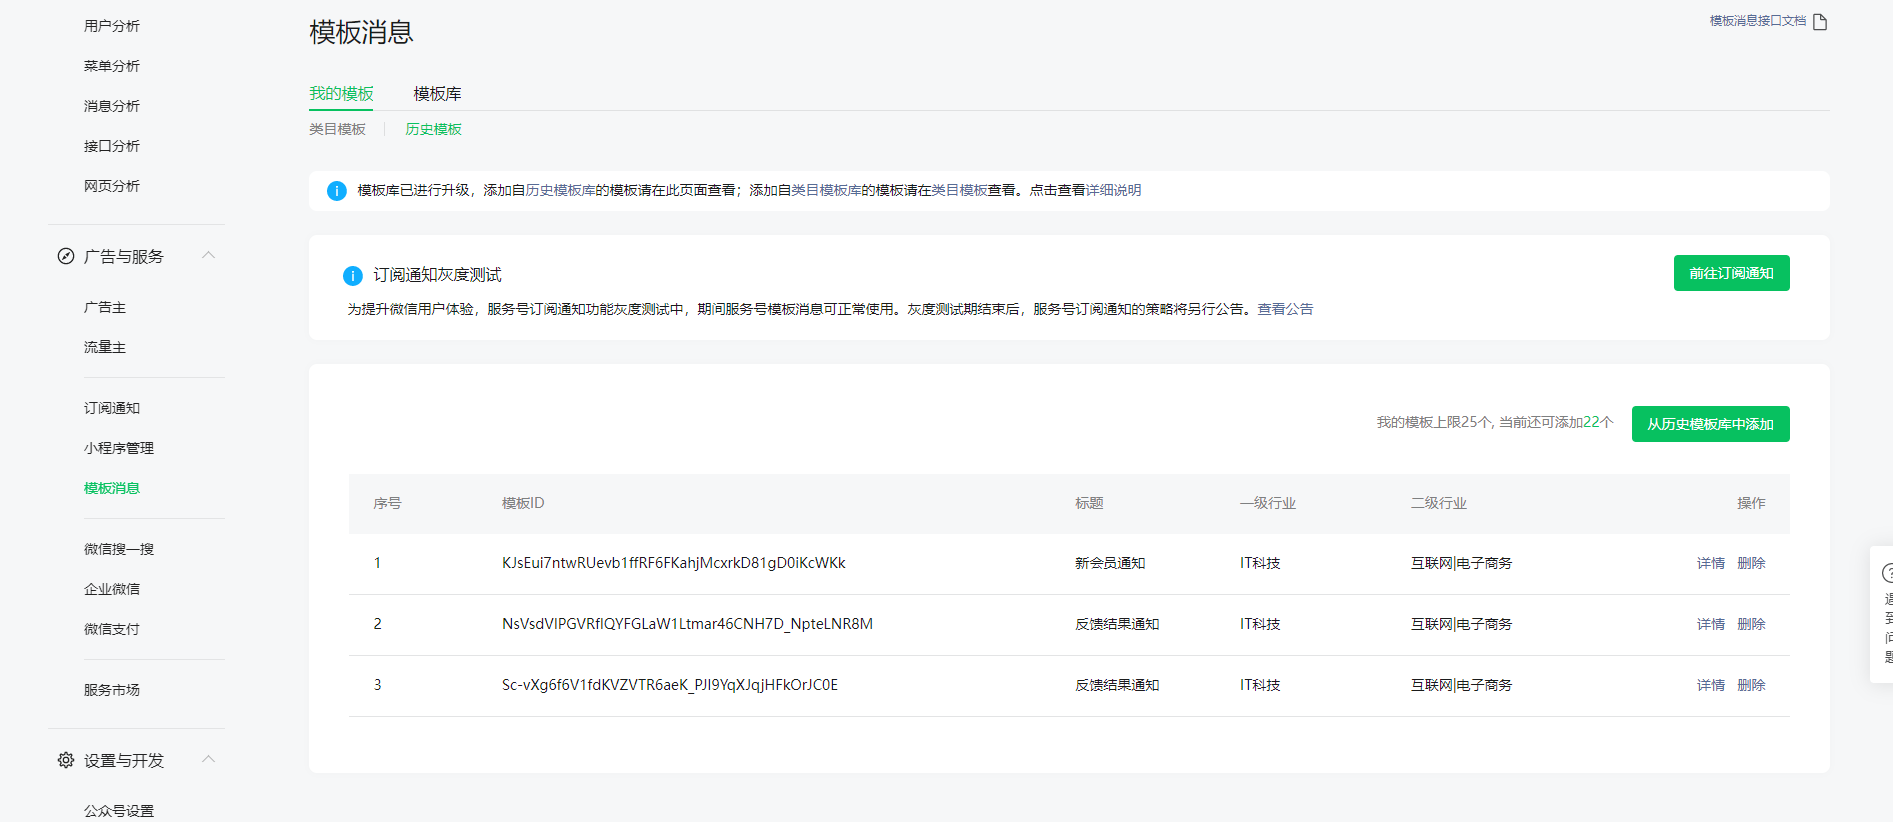
Task: Click the 从历史模板库中添加 button
Action: 1710,424
